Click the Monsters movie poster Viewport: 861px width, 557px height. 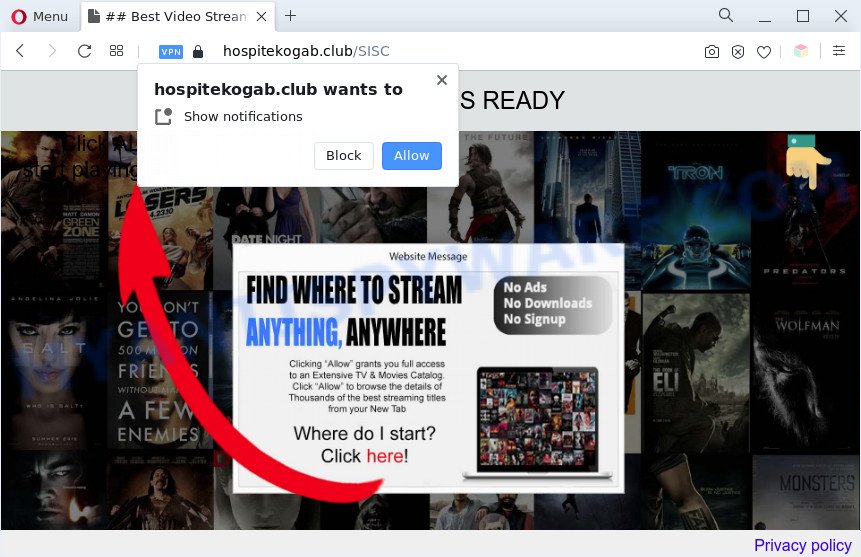coord(806,492)
